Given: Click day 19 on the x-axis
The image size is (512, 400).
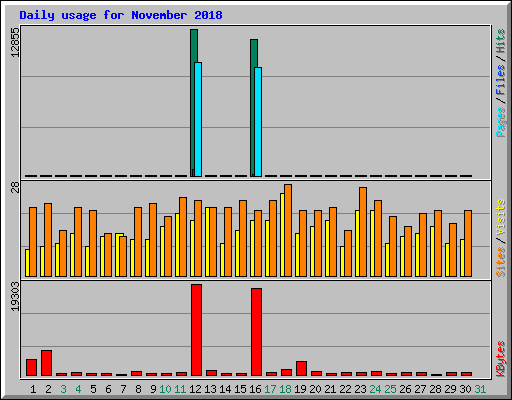Looking at the screenshot, I should pos(300,389).
